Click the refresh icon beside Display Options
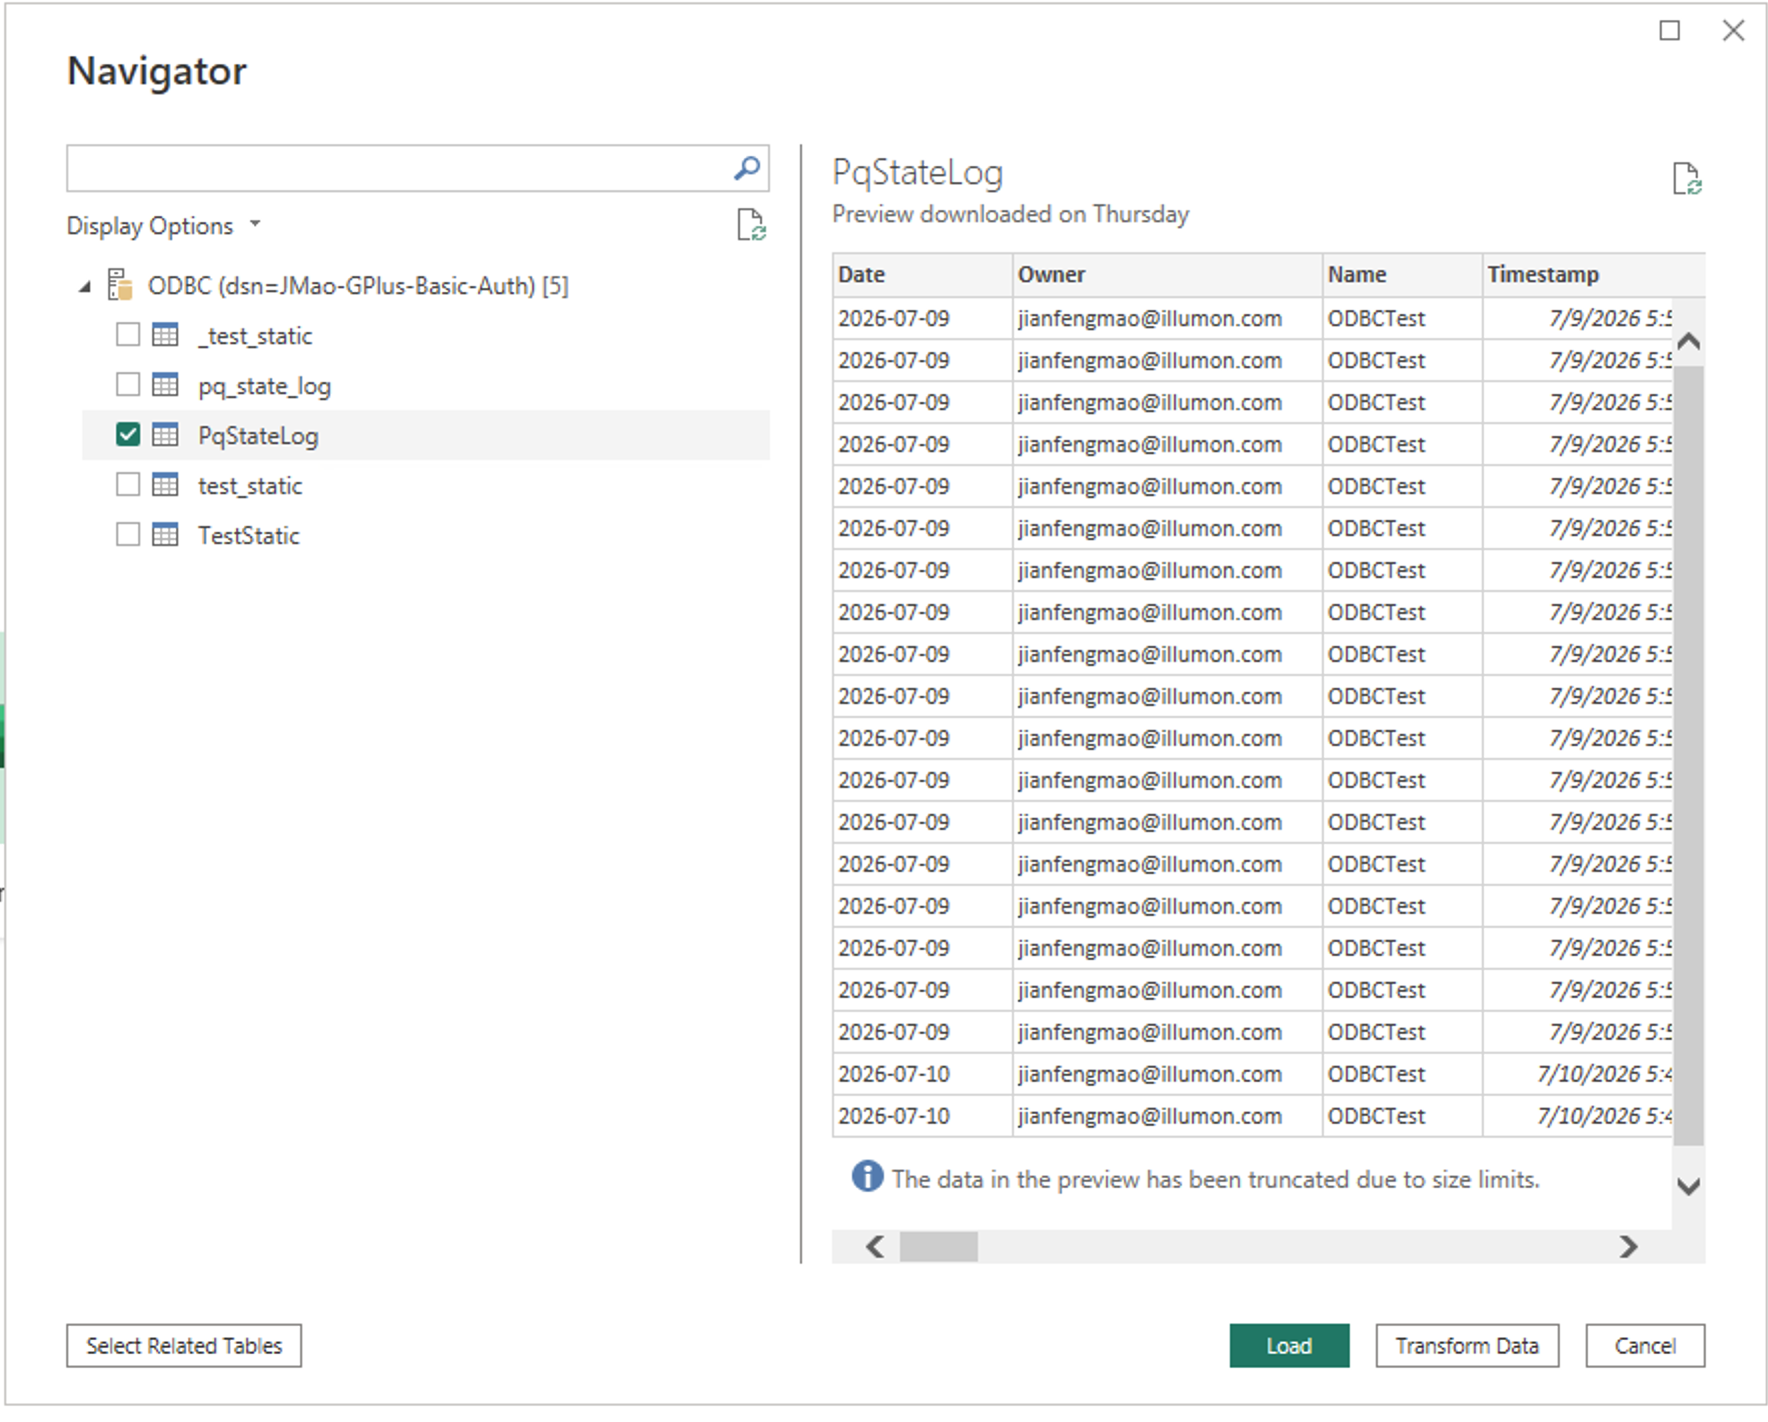 pos(751,225)
